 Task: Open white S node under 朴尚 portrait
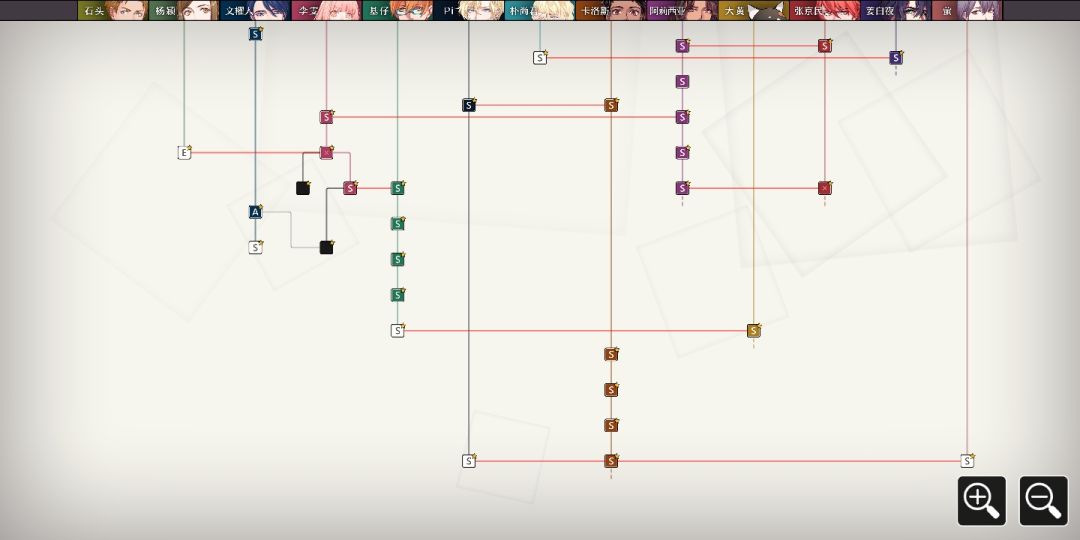(x=540, y=58)
